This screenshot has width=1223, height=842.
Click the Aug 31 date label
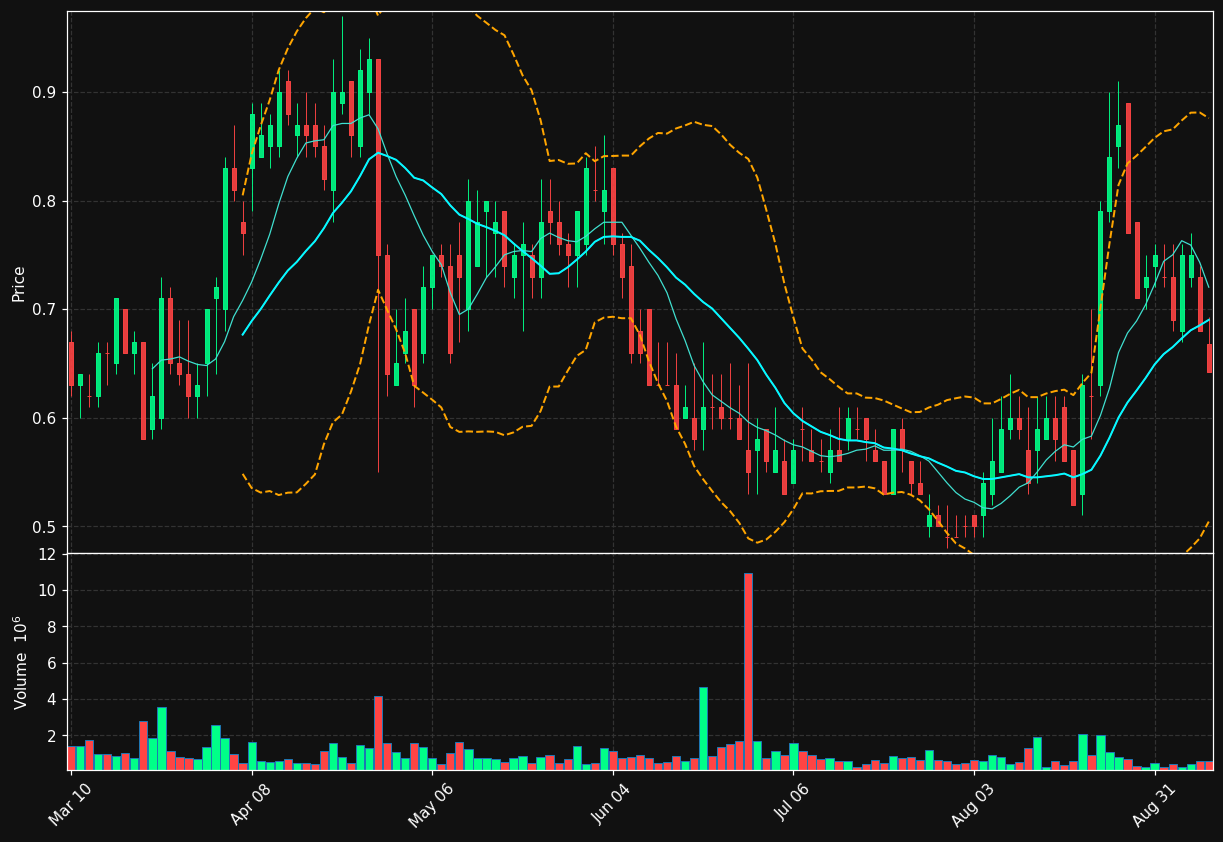(1153, 804)
